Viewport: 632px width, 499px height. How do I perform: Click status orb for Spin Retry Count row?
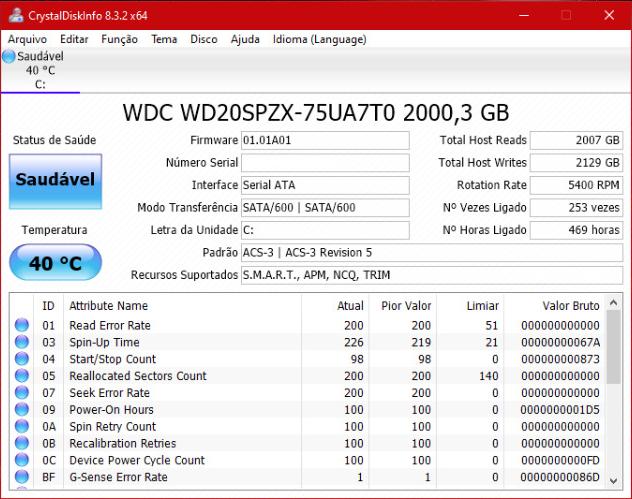tap(22, 426)
